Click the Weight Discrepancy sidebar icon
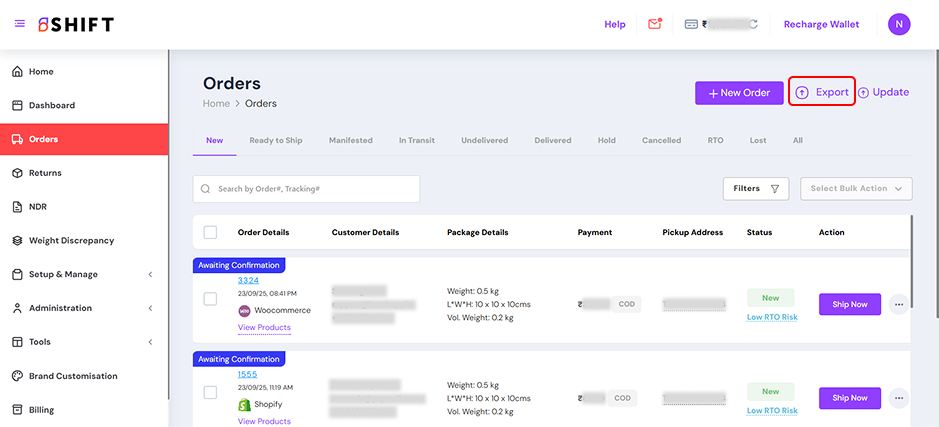The image size is (939, 427). (x=17, y=241)
